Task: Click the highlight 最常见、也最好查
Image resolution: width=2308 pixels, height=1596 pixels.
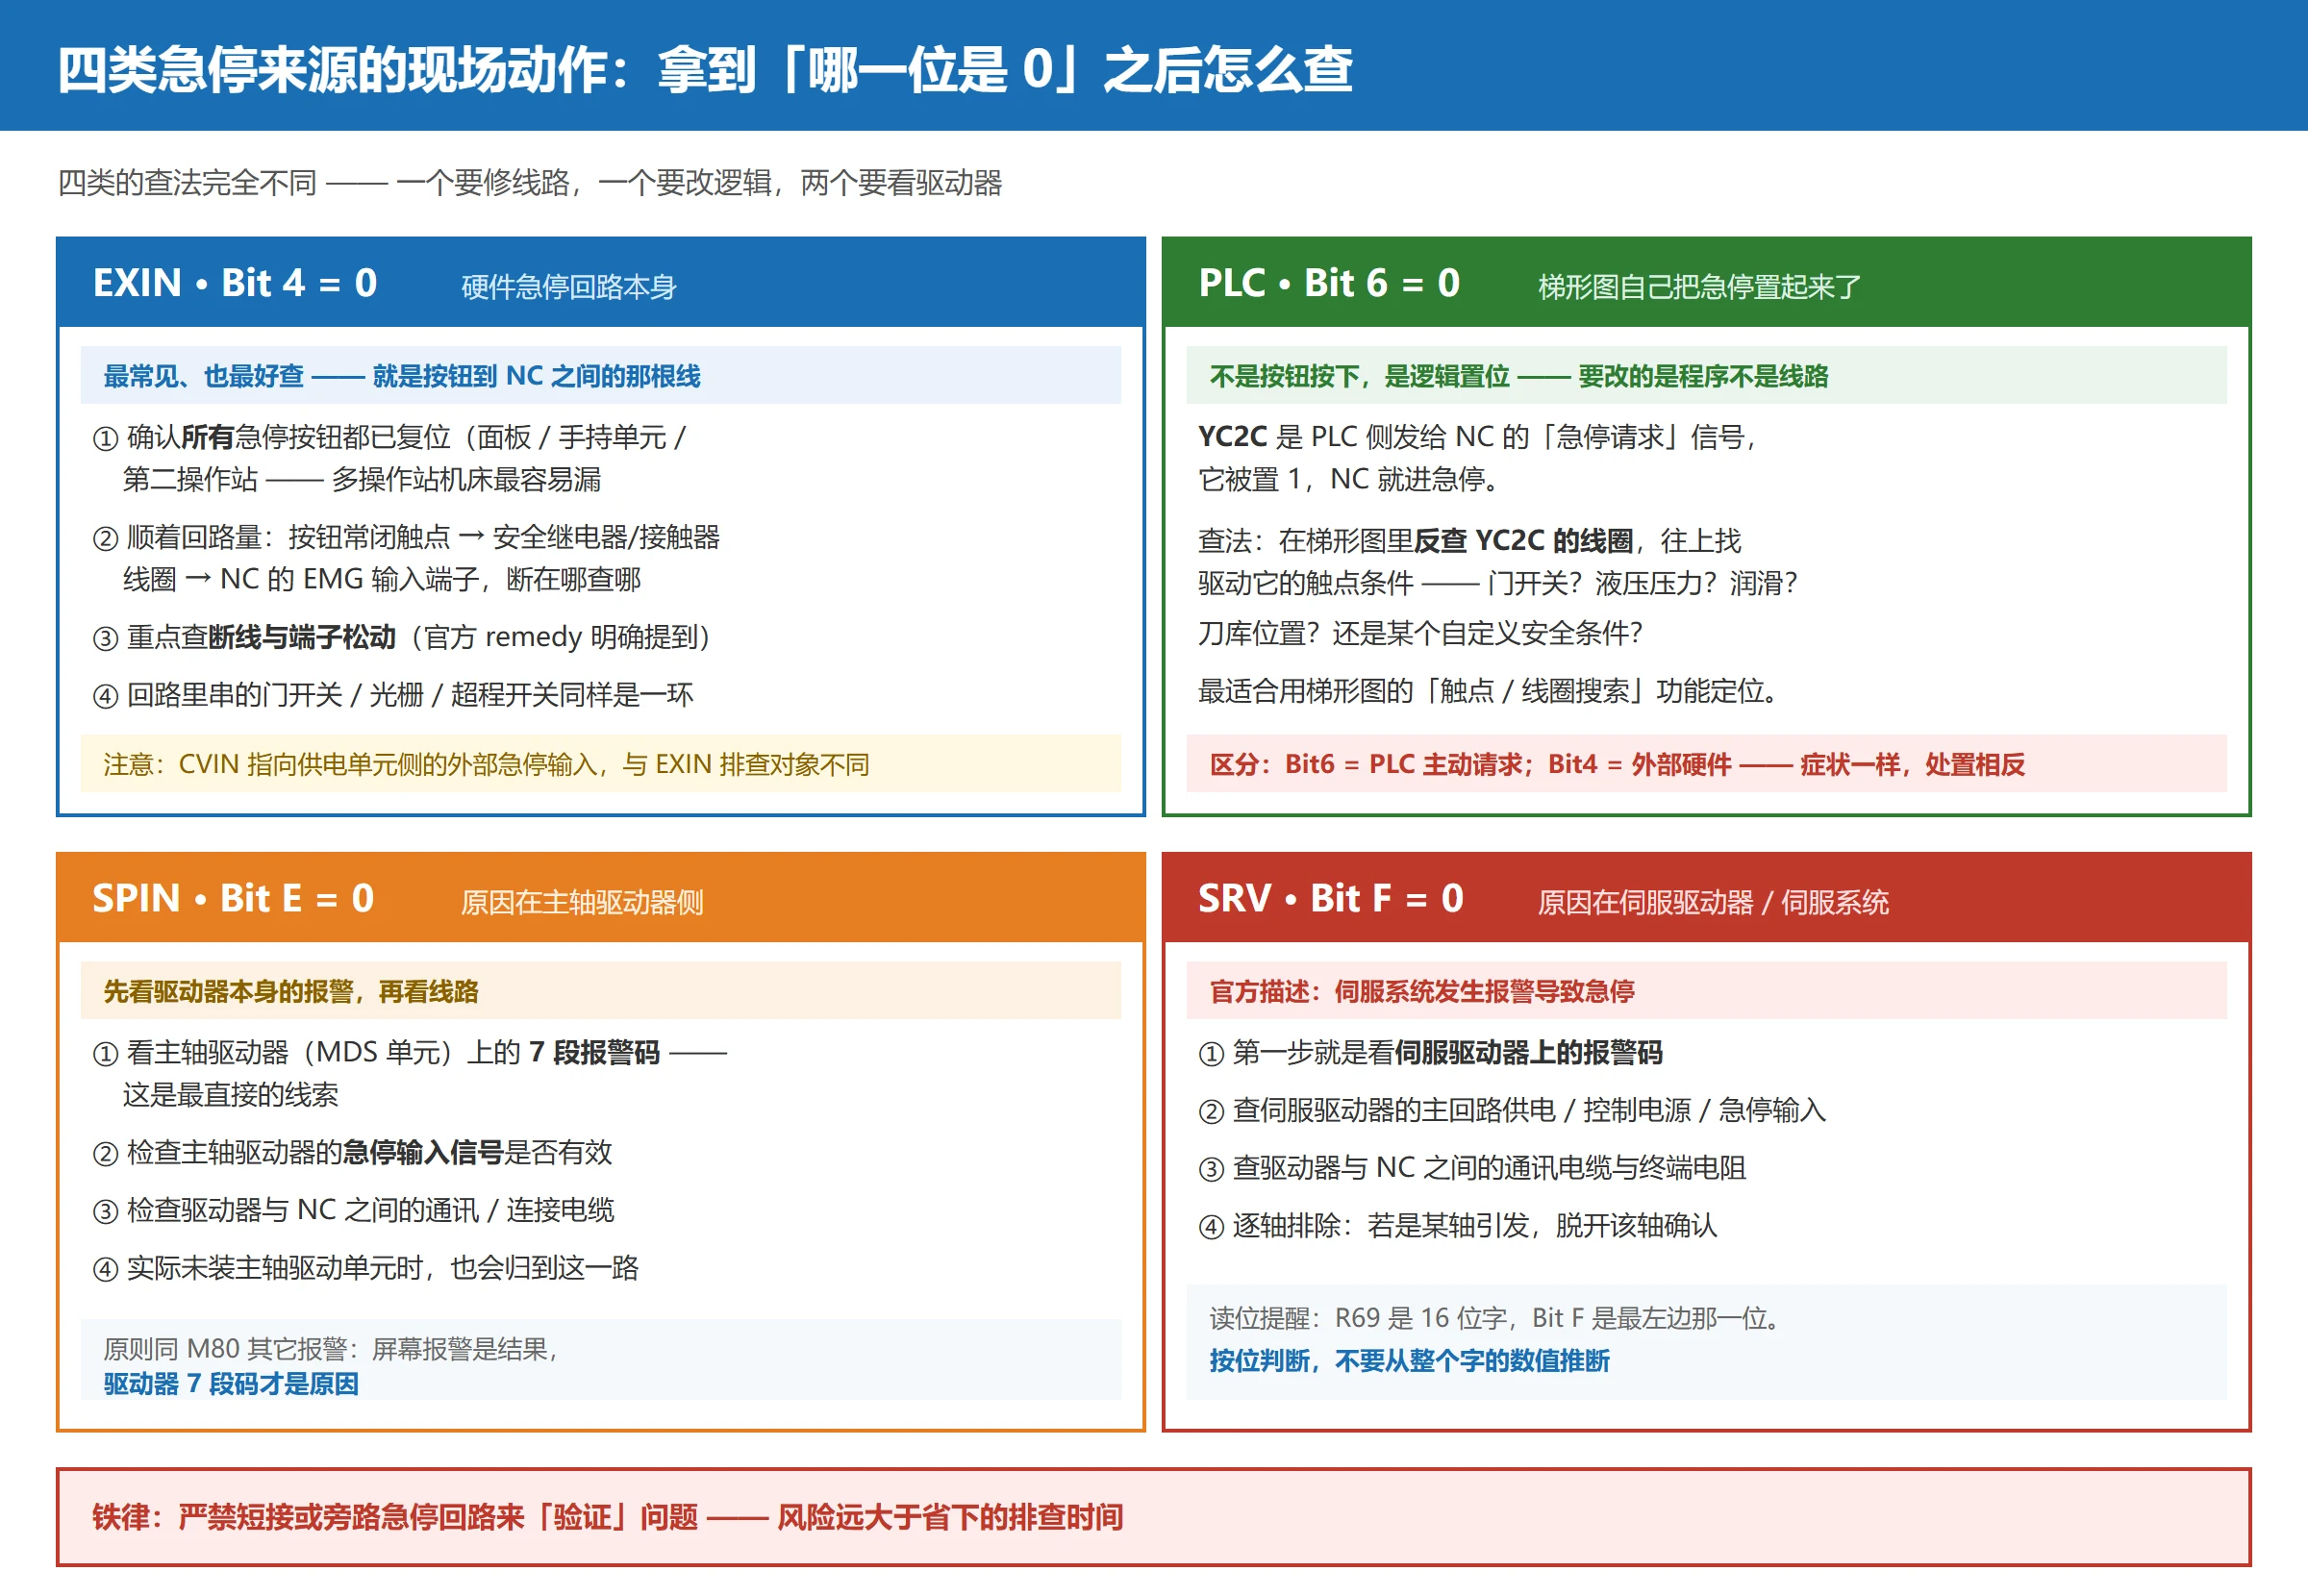Action: tap(600, 375)
